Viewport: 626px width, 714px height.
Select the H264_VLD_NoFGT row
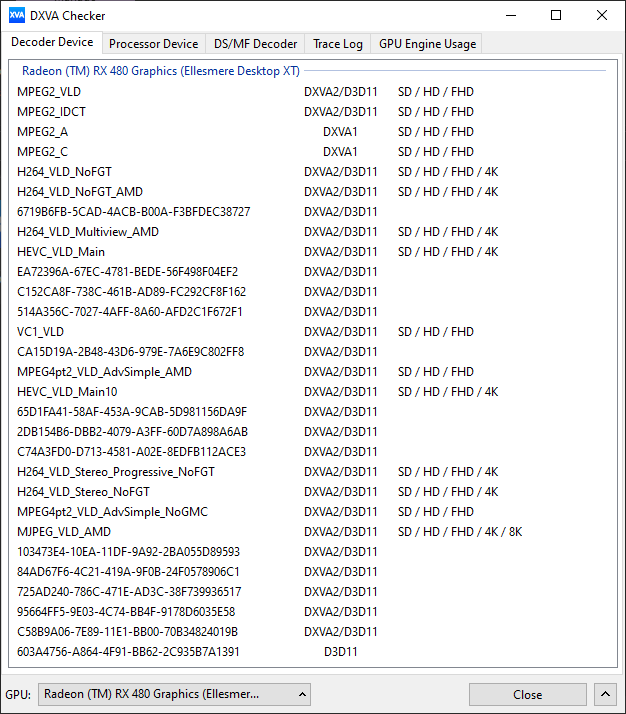click(x=312, y=172)
